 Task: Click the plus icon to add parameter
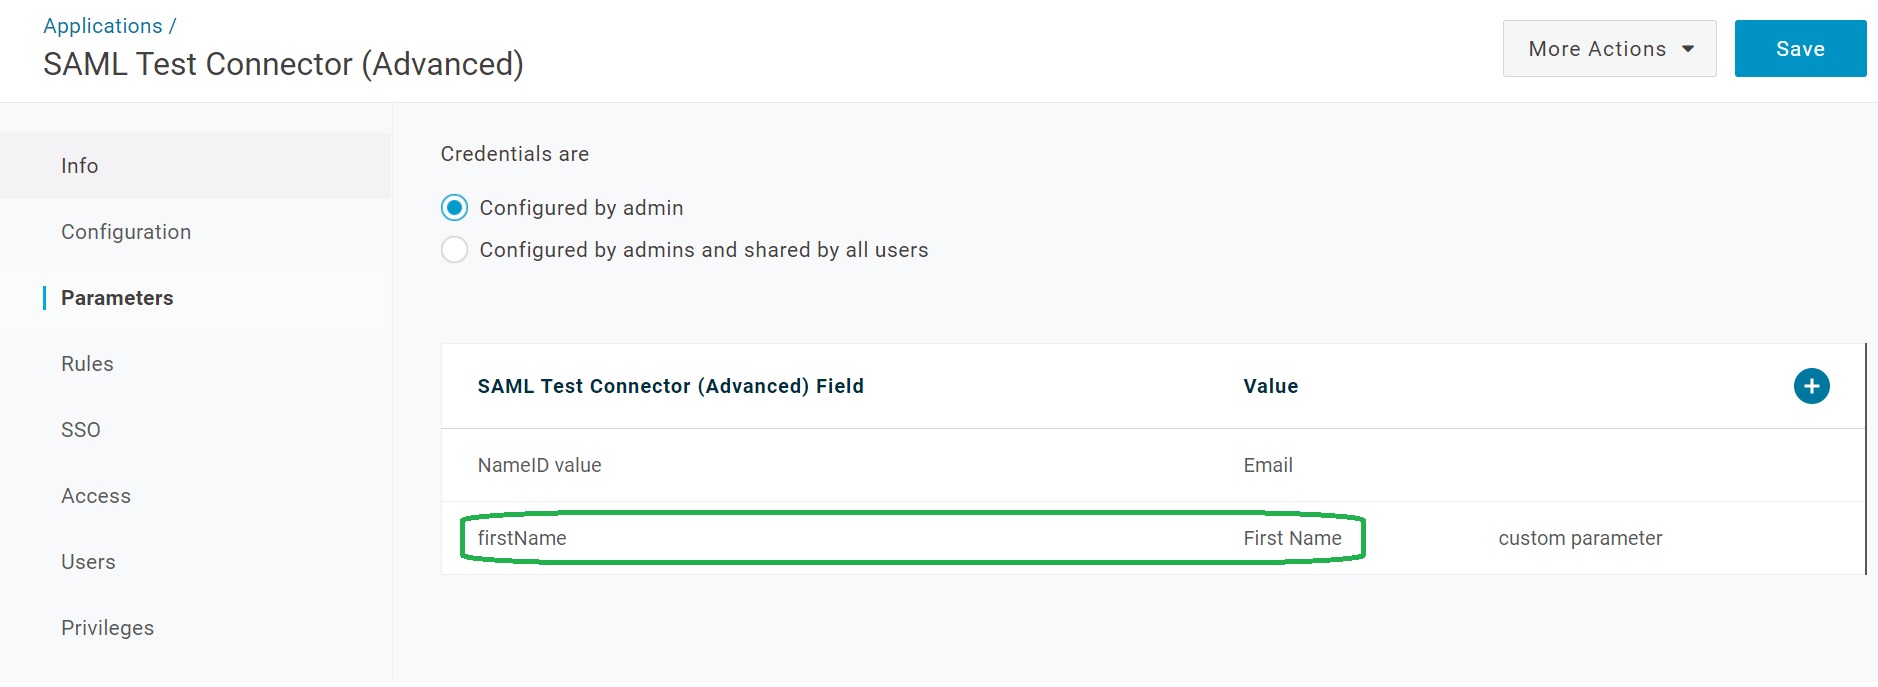[1811, 386]
